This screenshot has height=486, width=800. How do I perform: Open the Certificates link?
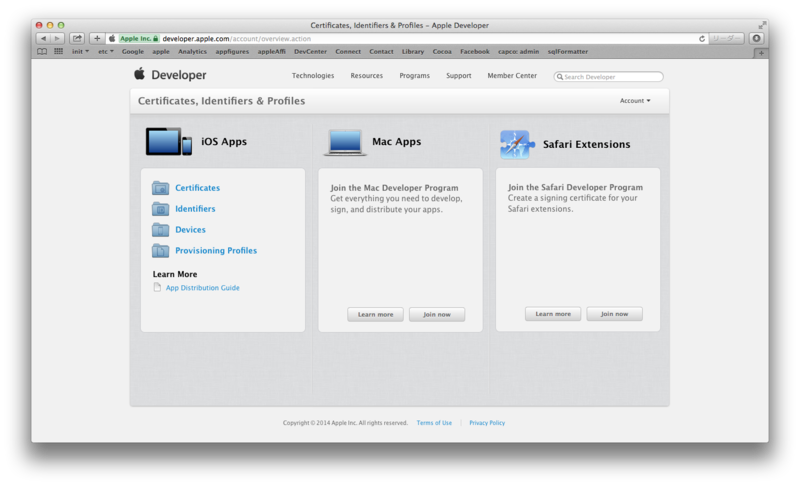(197, 188)
